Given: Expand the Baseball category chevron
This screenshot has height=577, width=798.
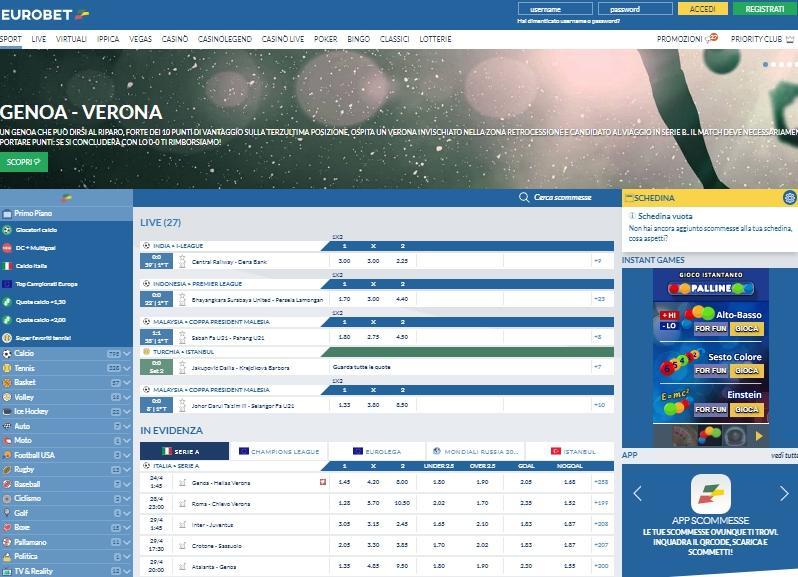Looking at the screenshot, I should click(x=127, y=484).
